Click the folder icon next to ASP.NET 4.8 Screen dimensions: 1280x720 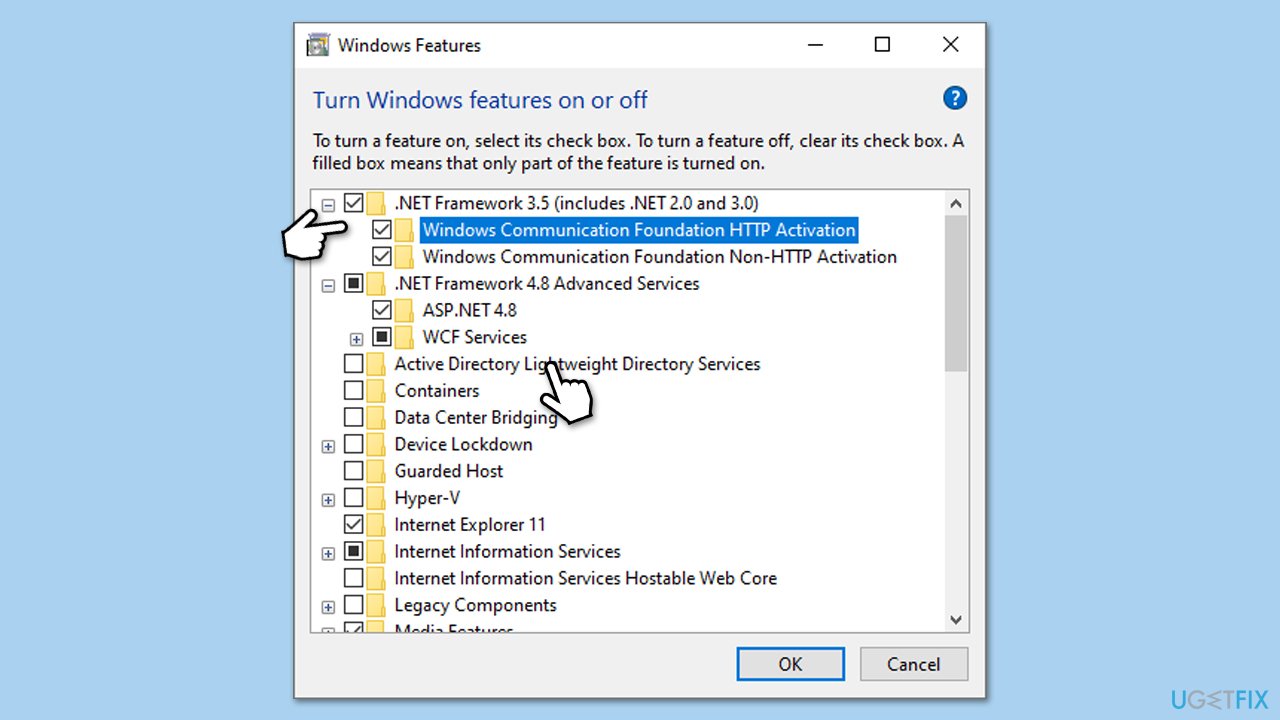coord(404,310)
